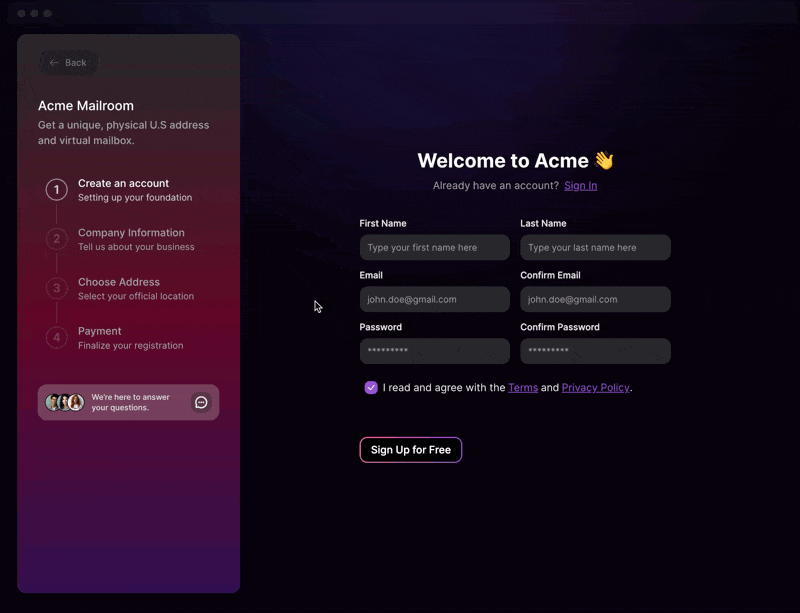Click into the Confirm Email field
Viewport: 800px width, 613px height.
pos(595,299)
